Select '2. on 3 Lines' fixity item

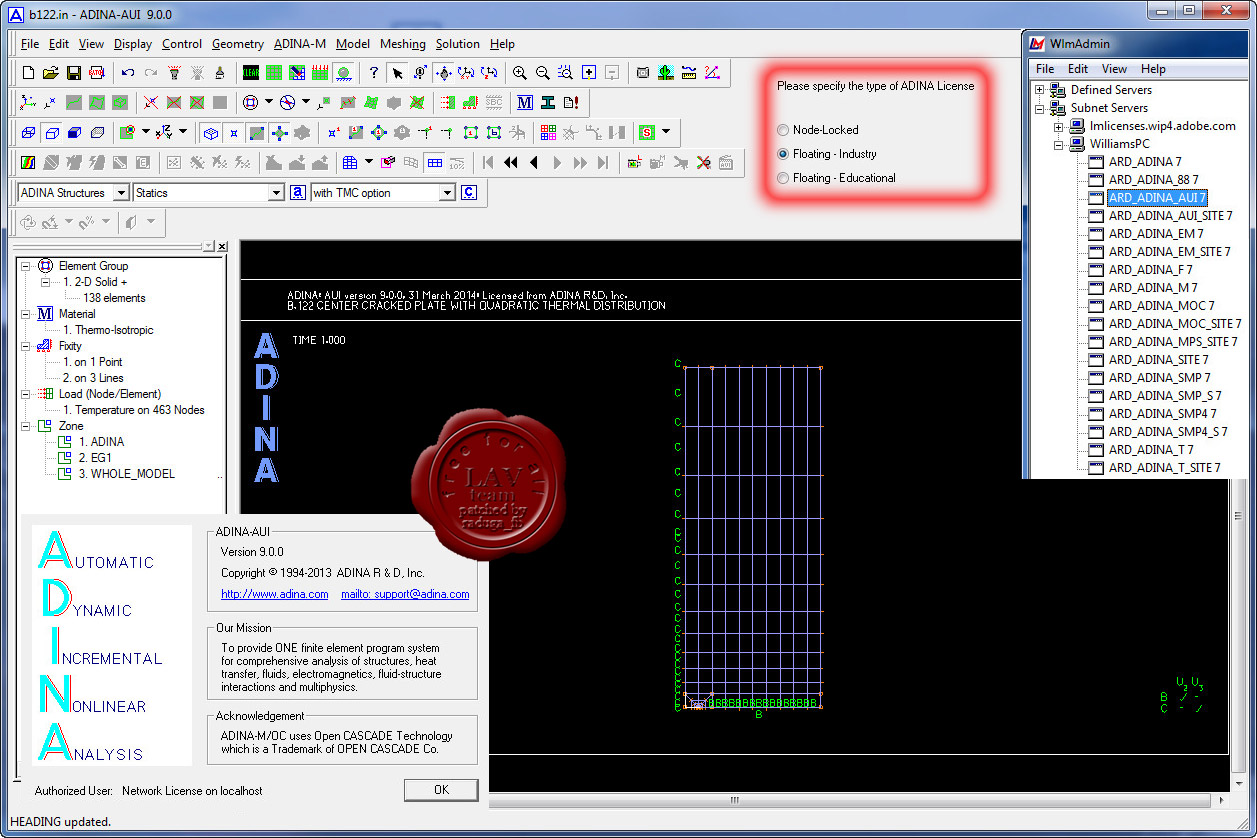coord(94,378)
